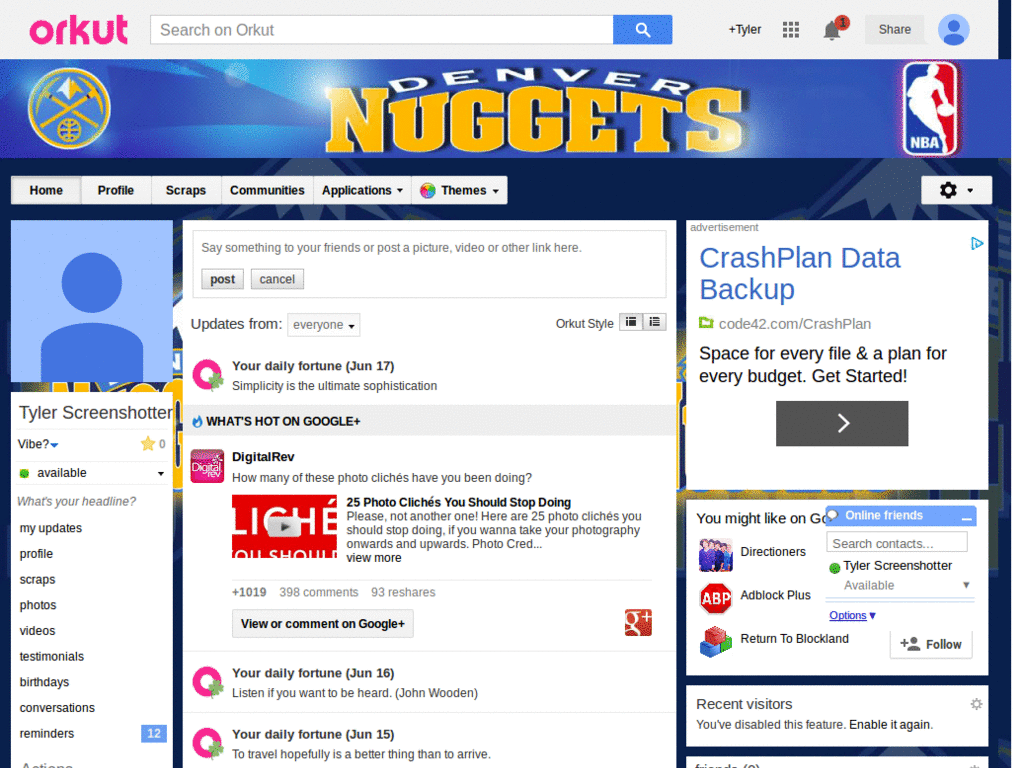Click the post button
This screenshot has height=768, width=1024.
[x=222, y=279]
